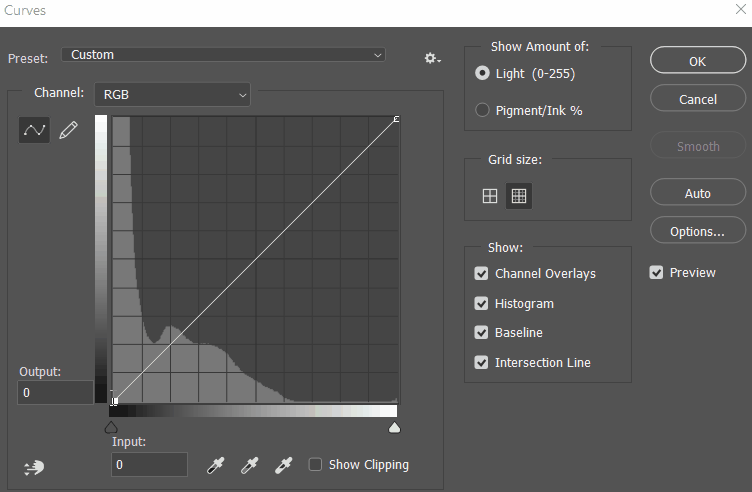The width and height of the screenshot is (752, 492).
Task: Select the Light (0-255) radio option
Action: 482,73
